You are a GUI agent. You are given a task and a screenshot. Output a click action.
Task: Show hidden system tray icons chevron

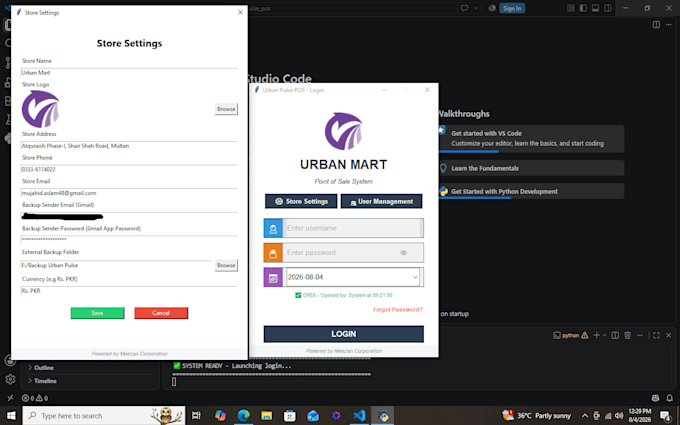[585, 415]
